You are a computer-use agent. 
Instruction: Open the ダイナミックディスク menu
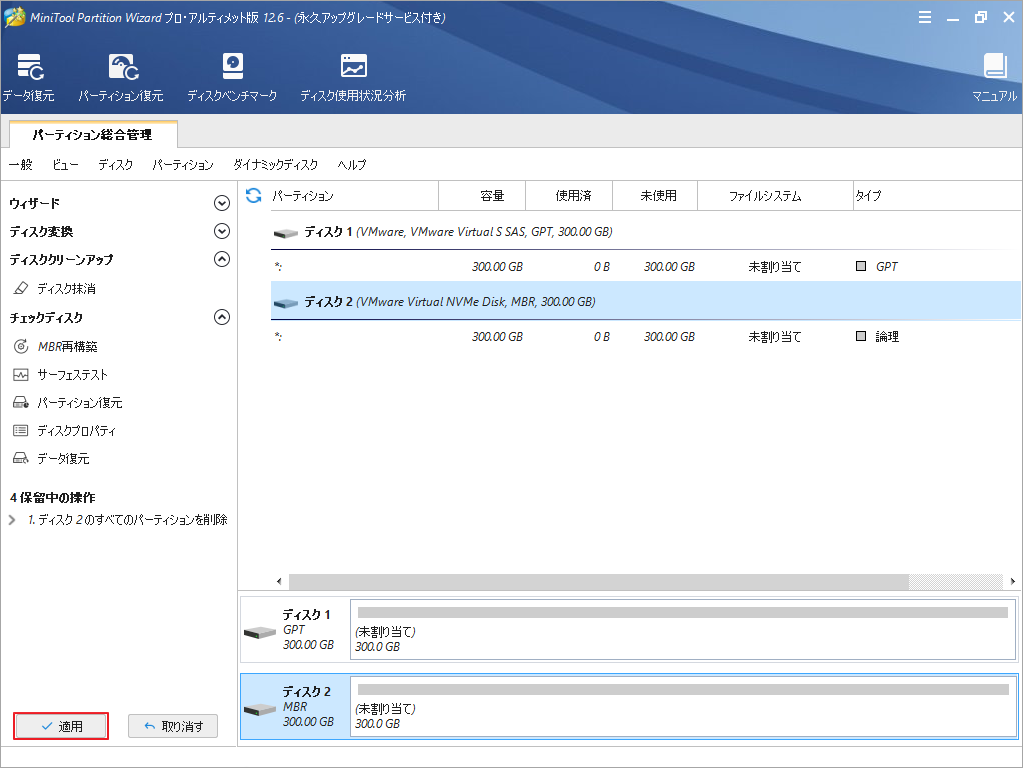point(277,165)
